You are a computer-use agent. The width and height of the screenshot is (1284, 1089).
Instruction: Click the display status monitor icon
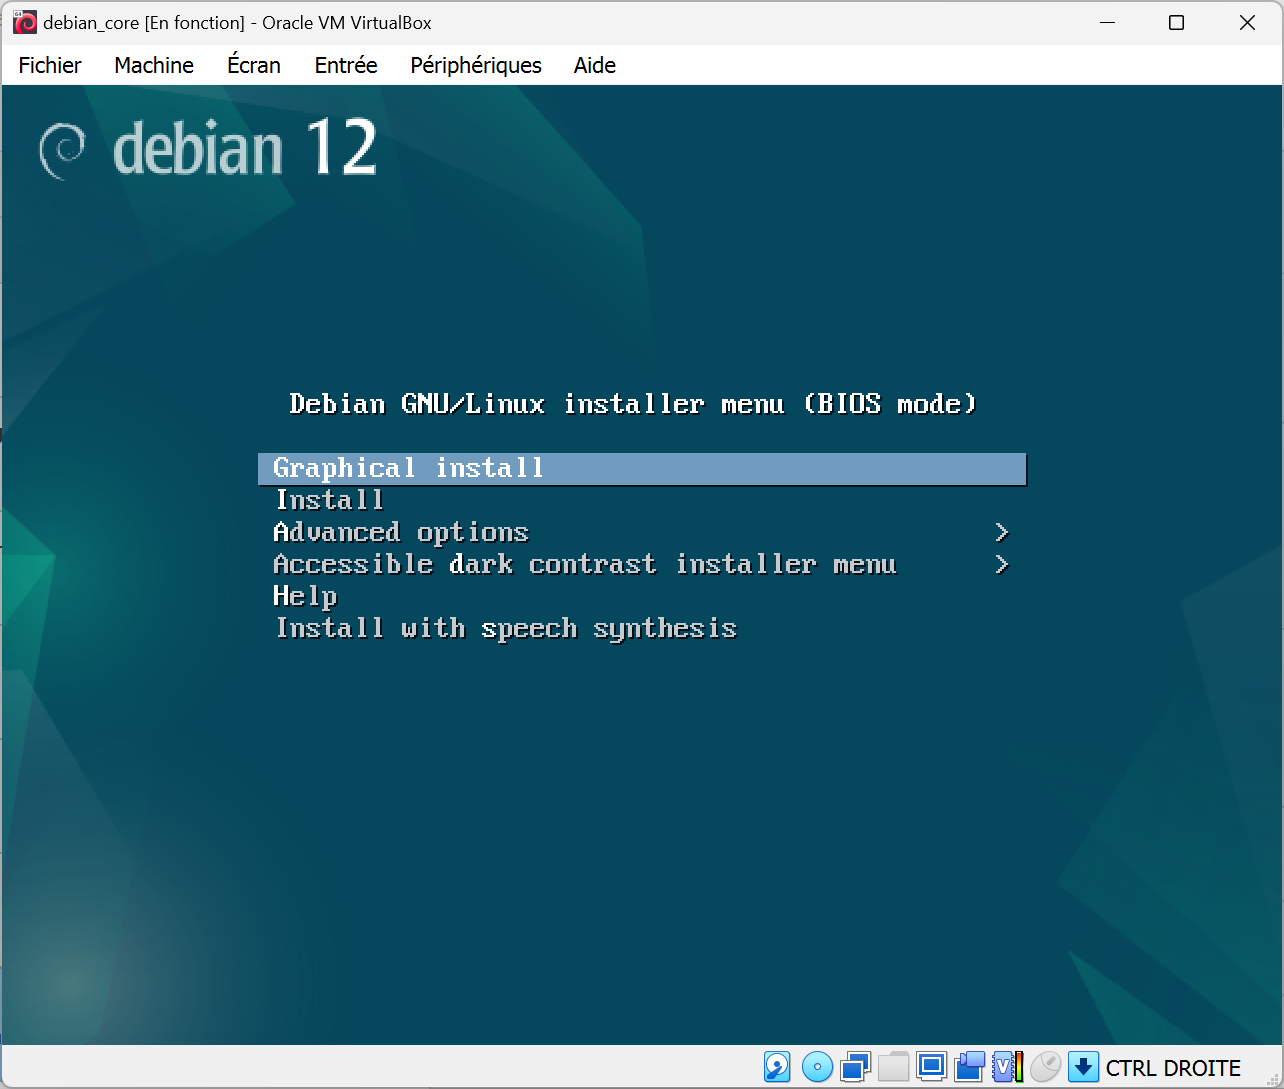(x=931, y=1067)
